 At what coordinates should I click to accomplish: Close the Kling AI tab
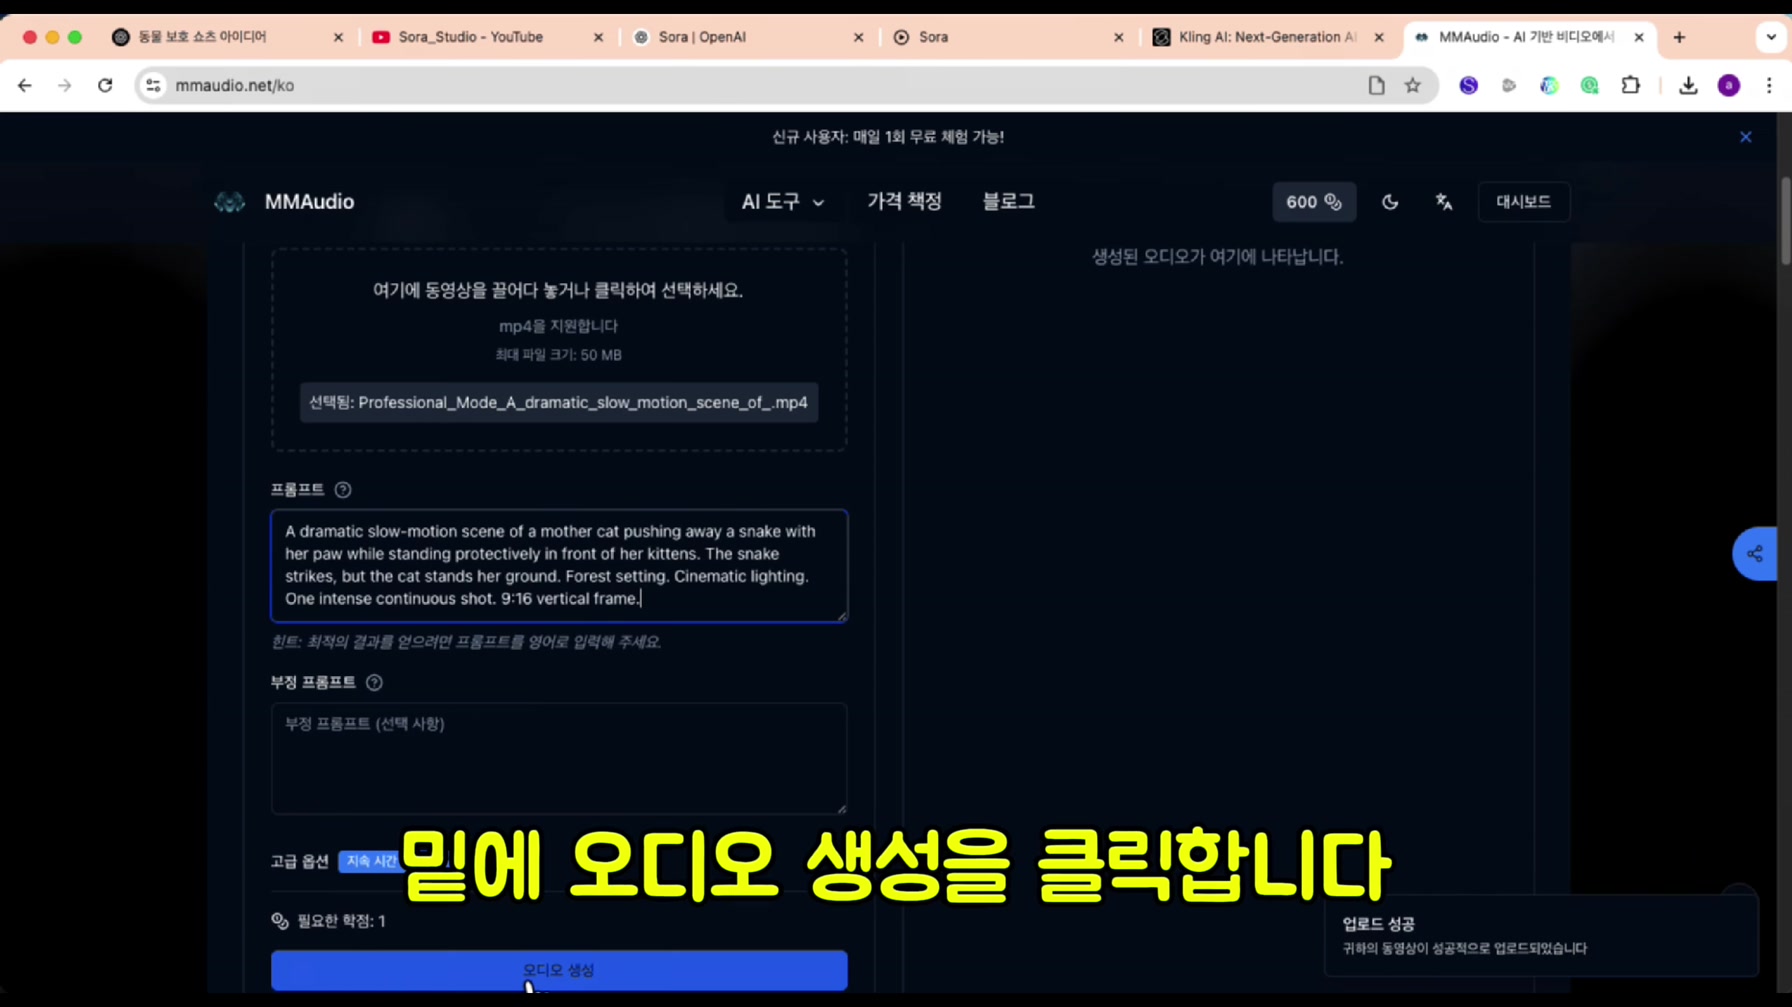pyautogui.click(x=1379, y=37)
